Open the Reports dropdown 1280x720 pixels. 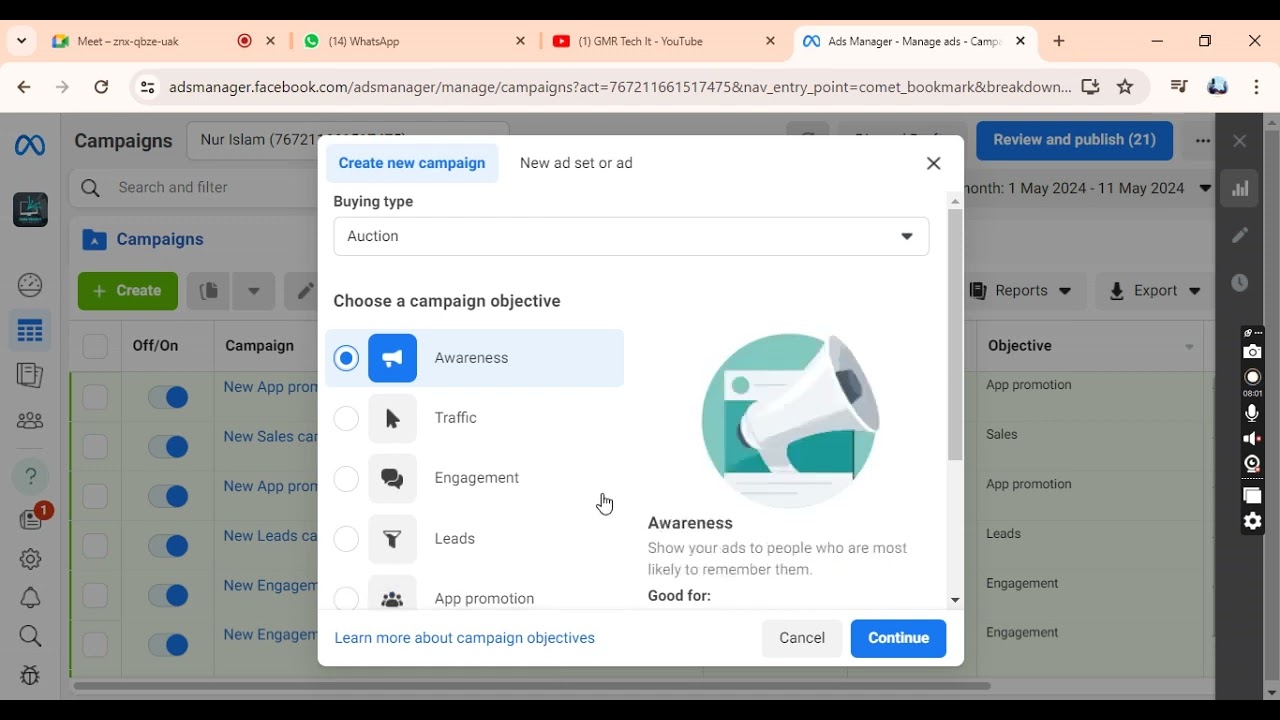(x=1020, y=291)
